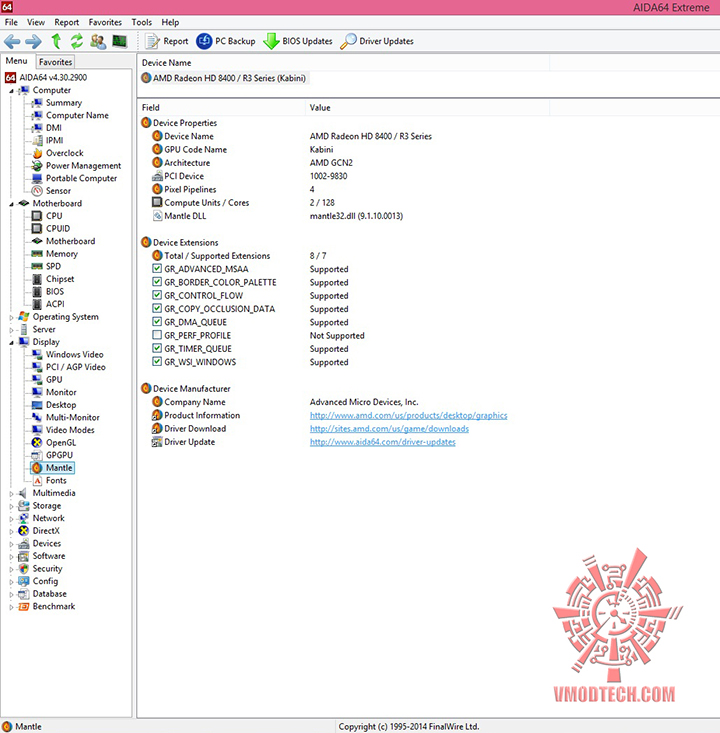
Task: Open the File menu
Action: 11,22
